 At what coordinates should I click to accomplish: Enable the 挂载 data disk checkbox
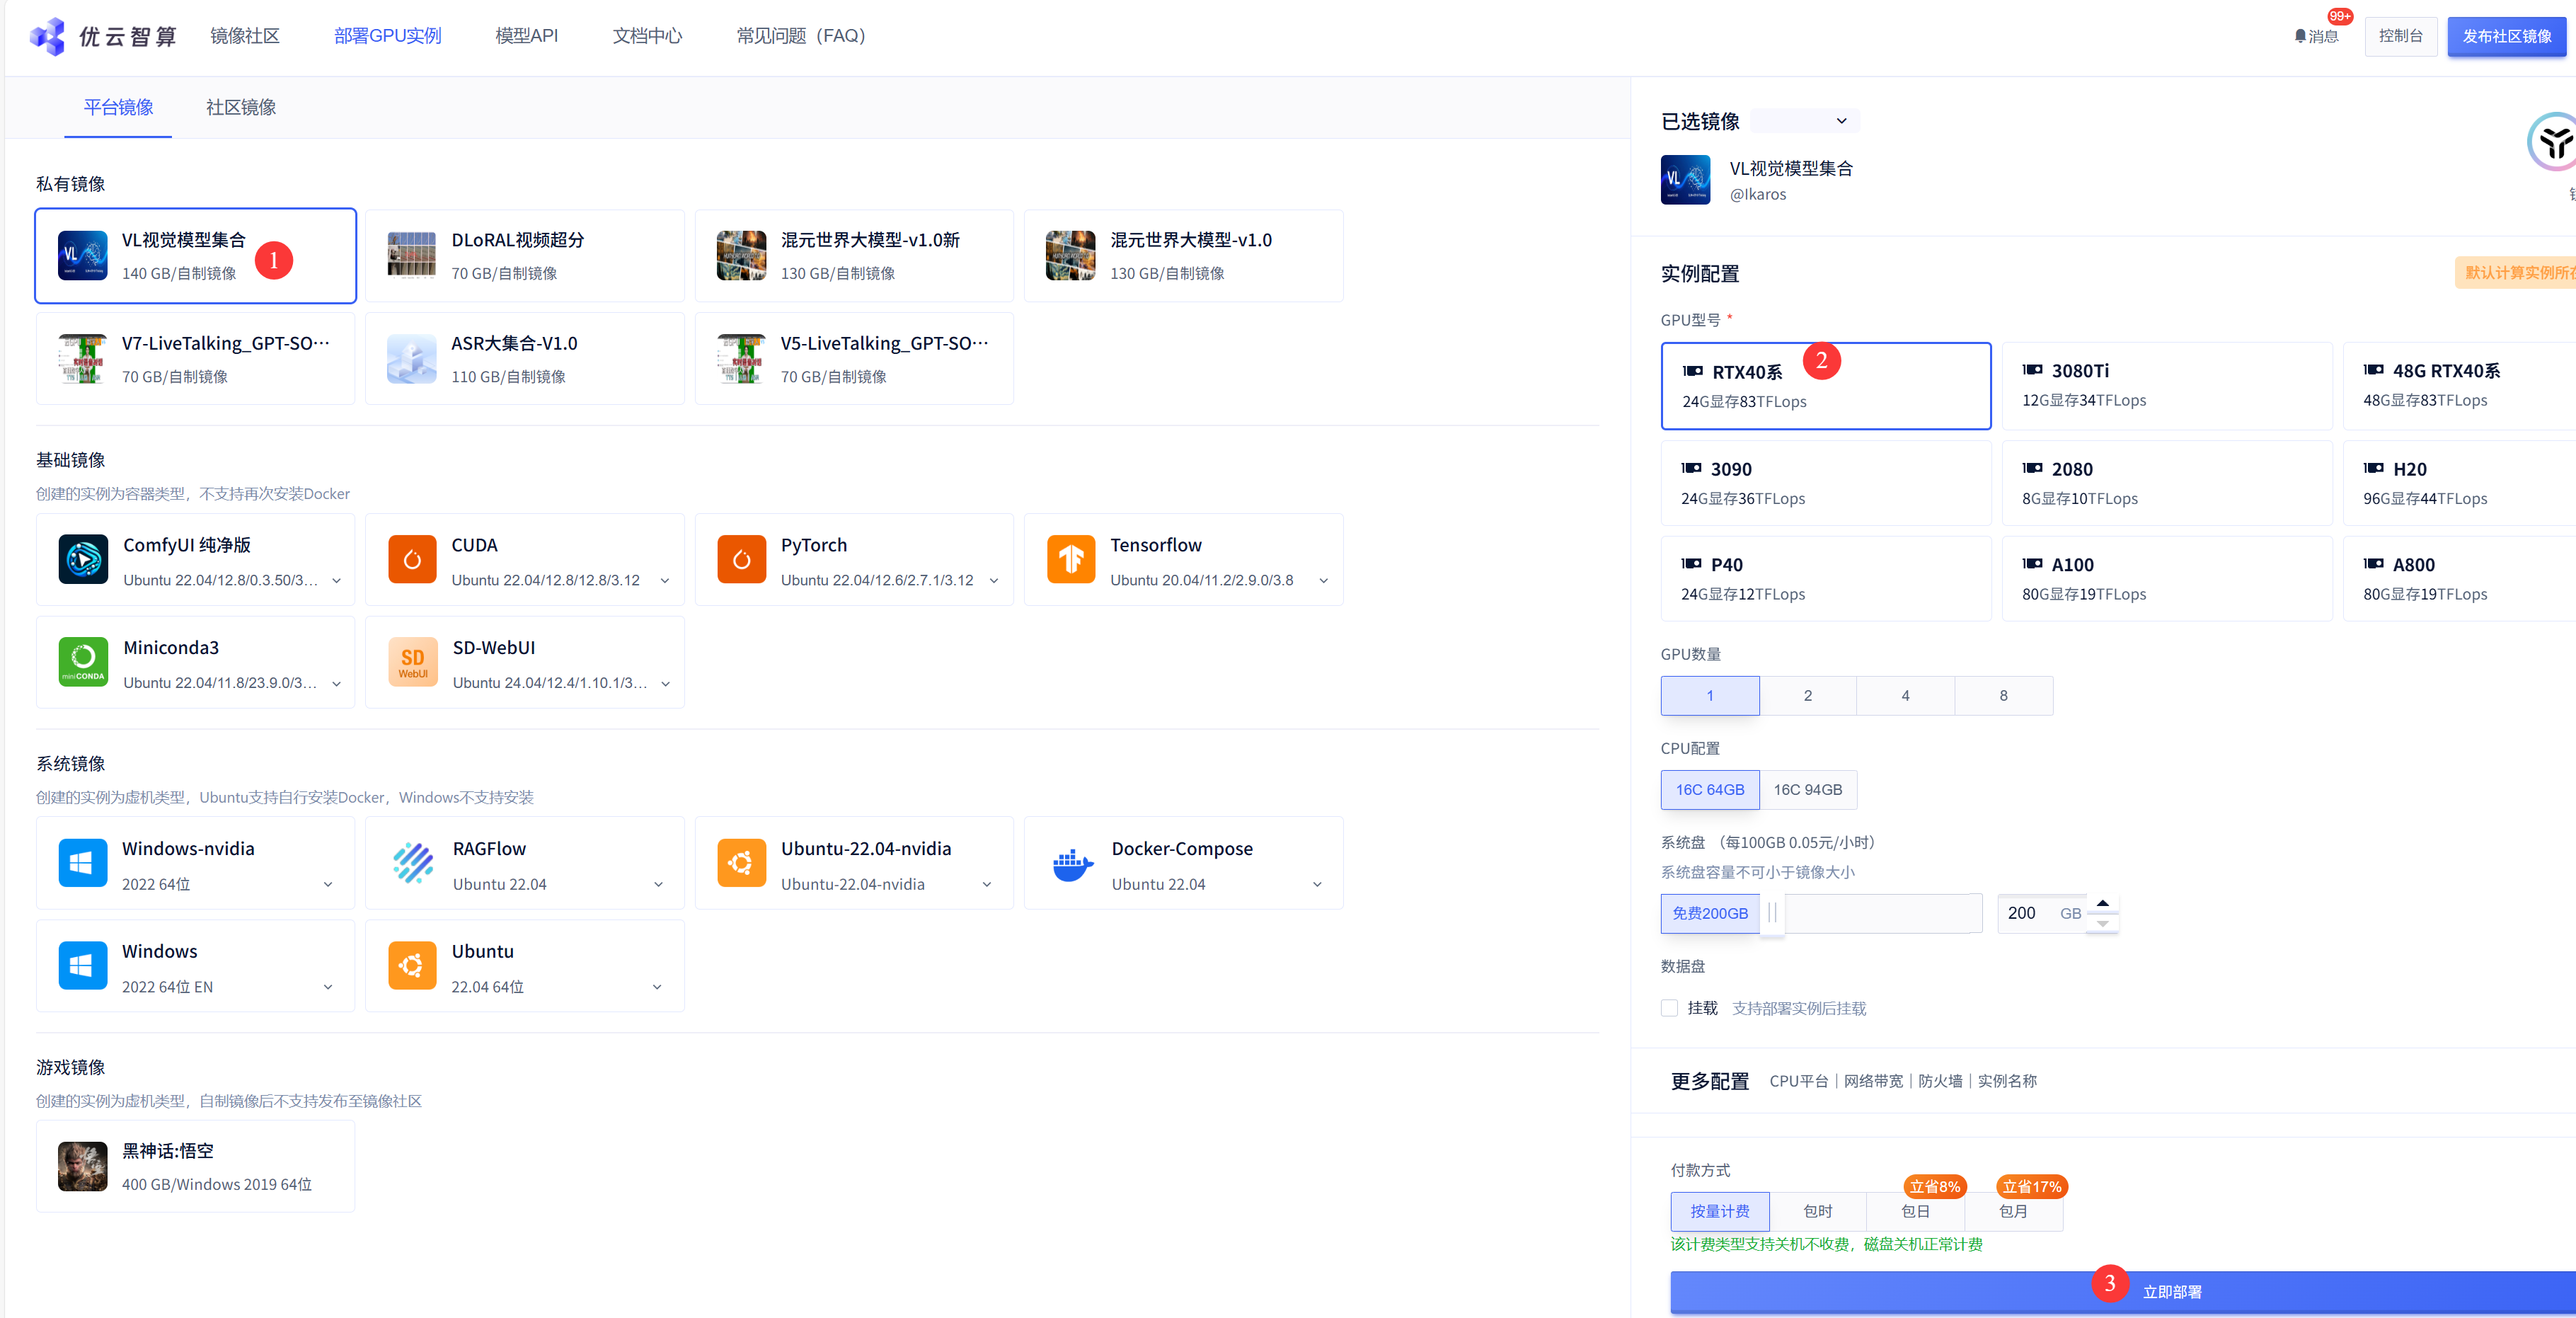(1669, 1008)
